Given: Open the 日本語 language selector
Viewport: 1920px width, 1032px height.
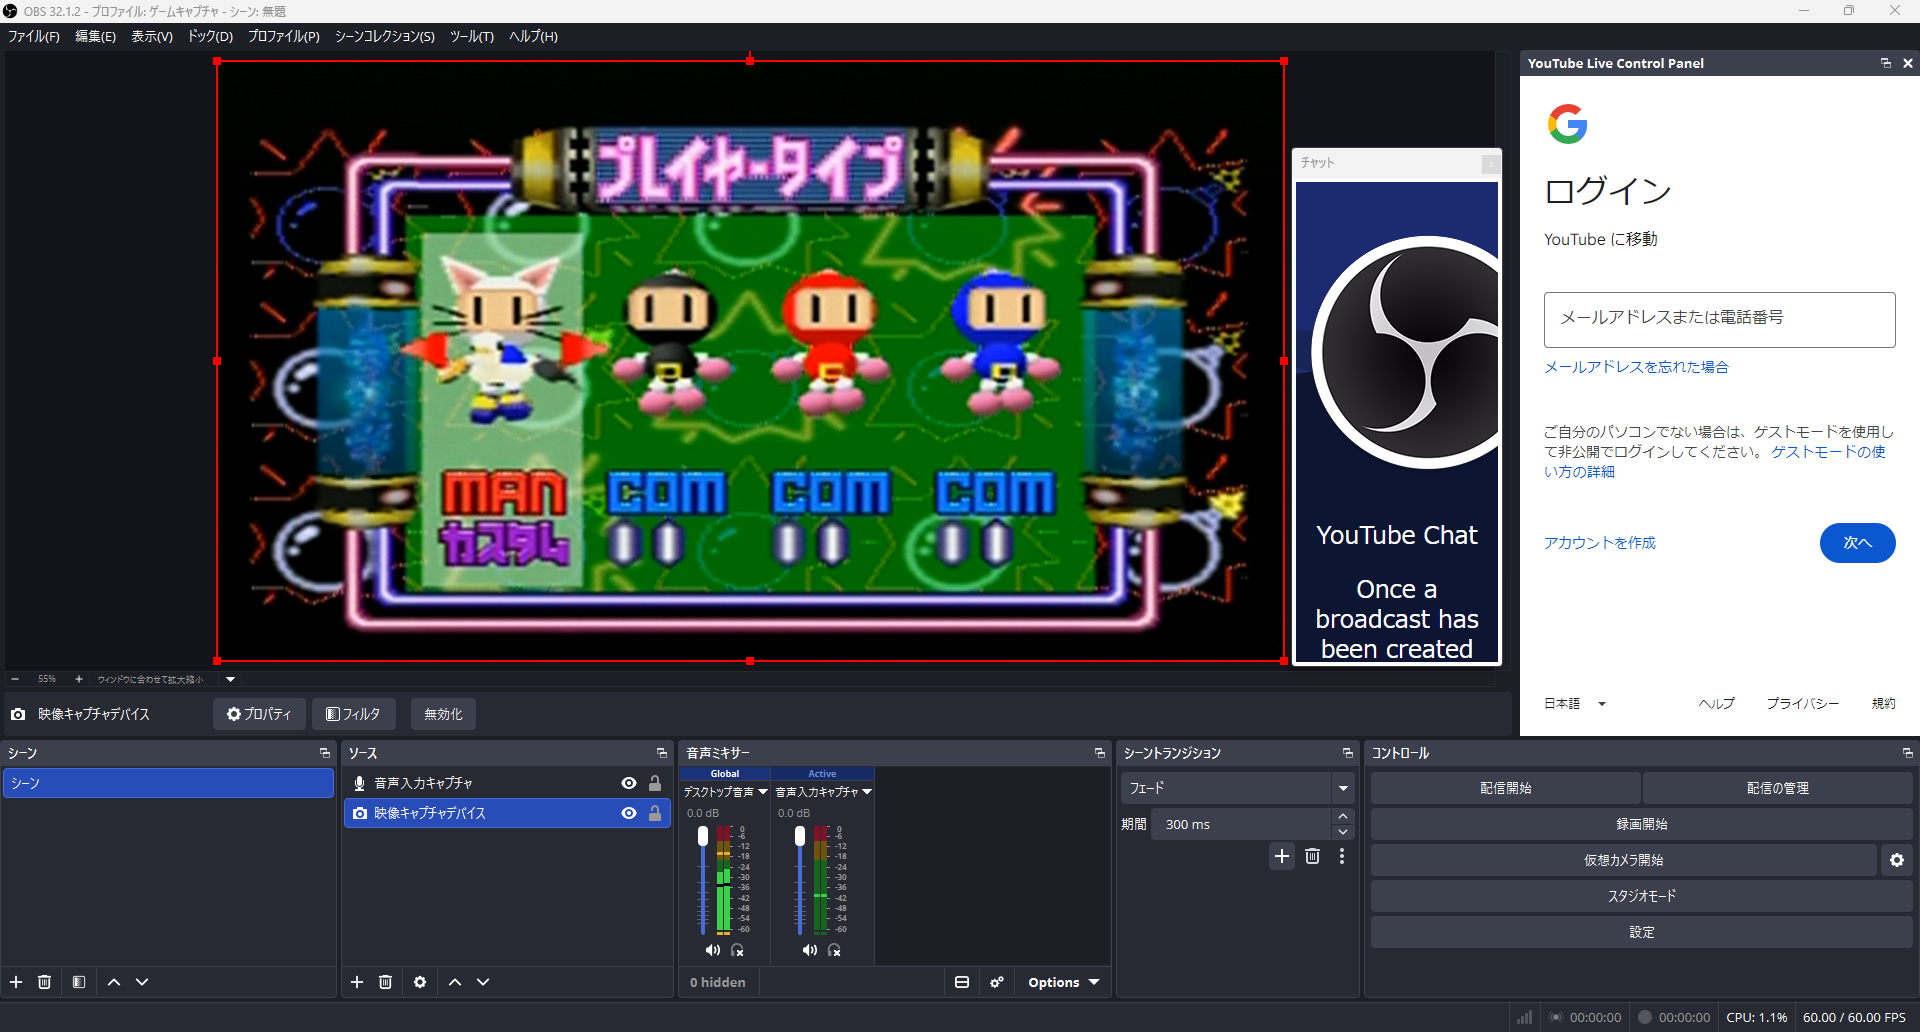Looking at the screenshot, I should (x=1575, y=703).
